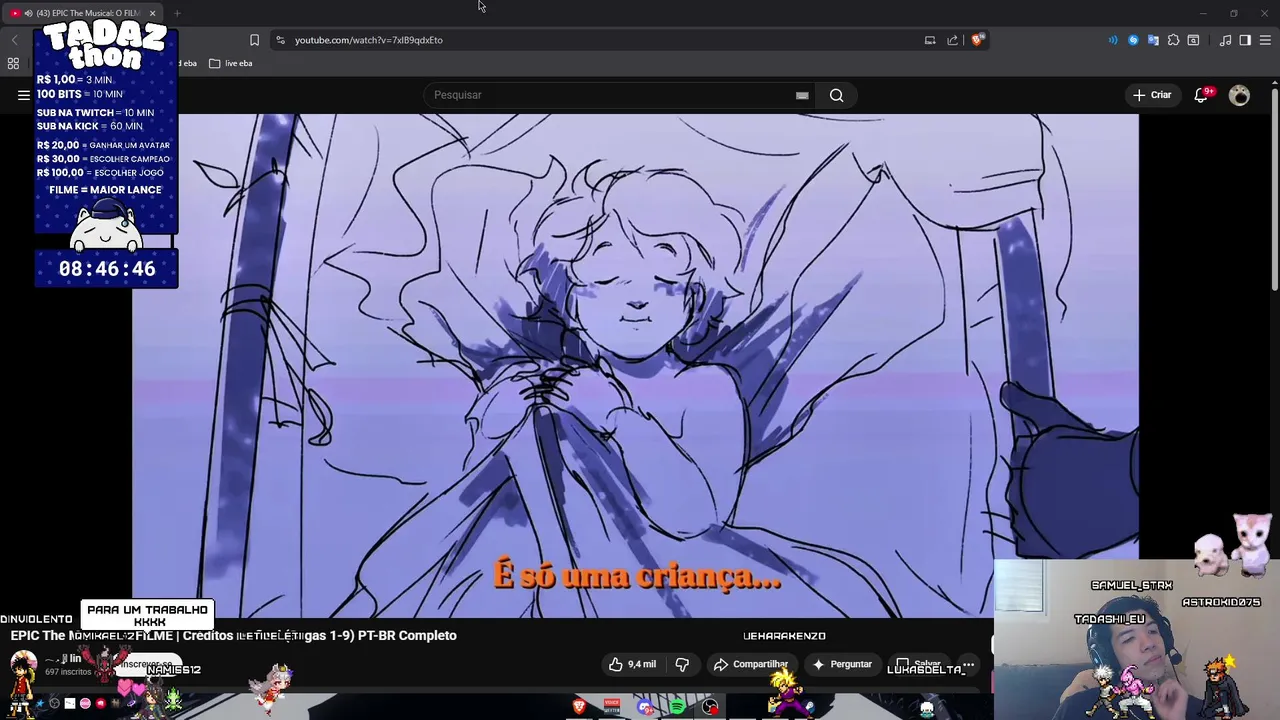
Task: Click the tab search icon in toolbar
Action: 1193,40
